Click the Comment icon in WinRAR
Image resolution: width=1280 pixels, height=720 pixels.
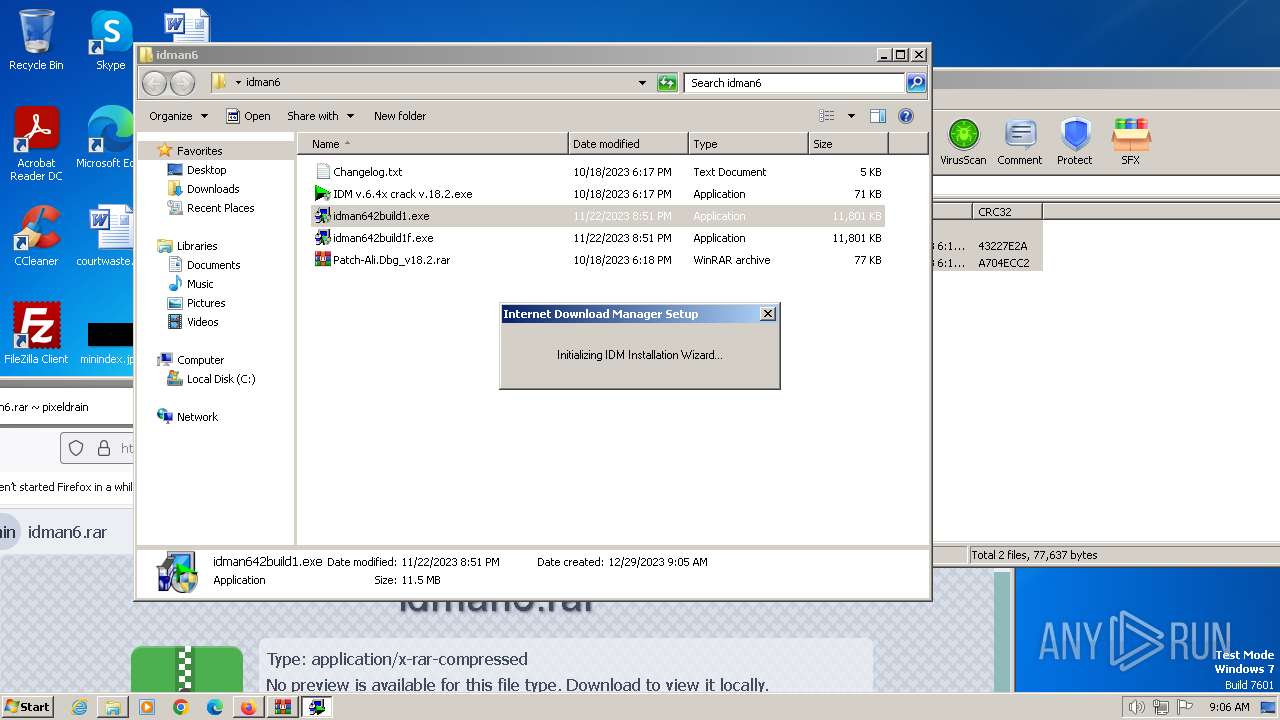coord(1019,141)
